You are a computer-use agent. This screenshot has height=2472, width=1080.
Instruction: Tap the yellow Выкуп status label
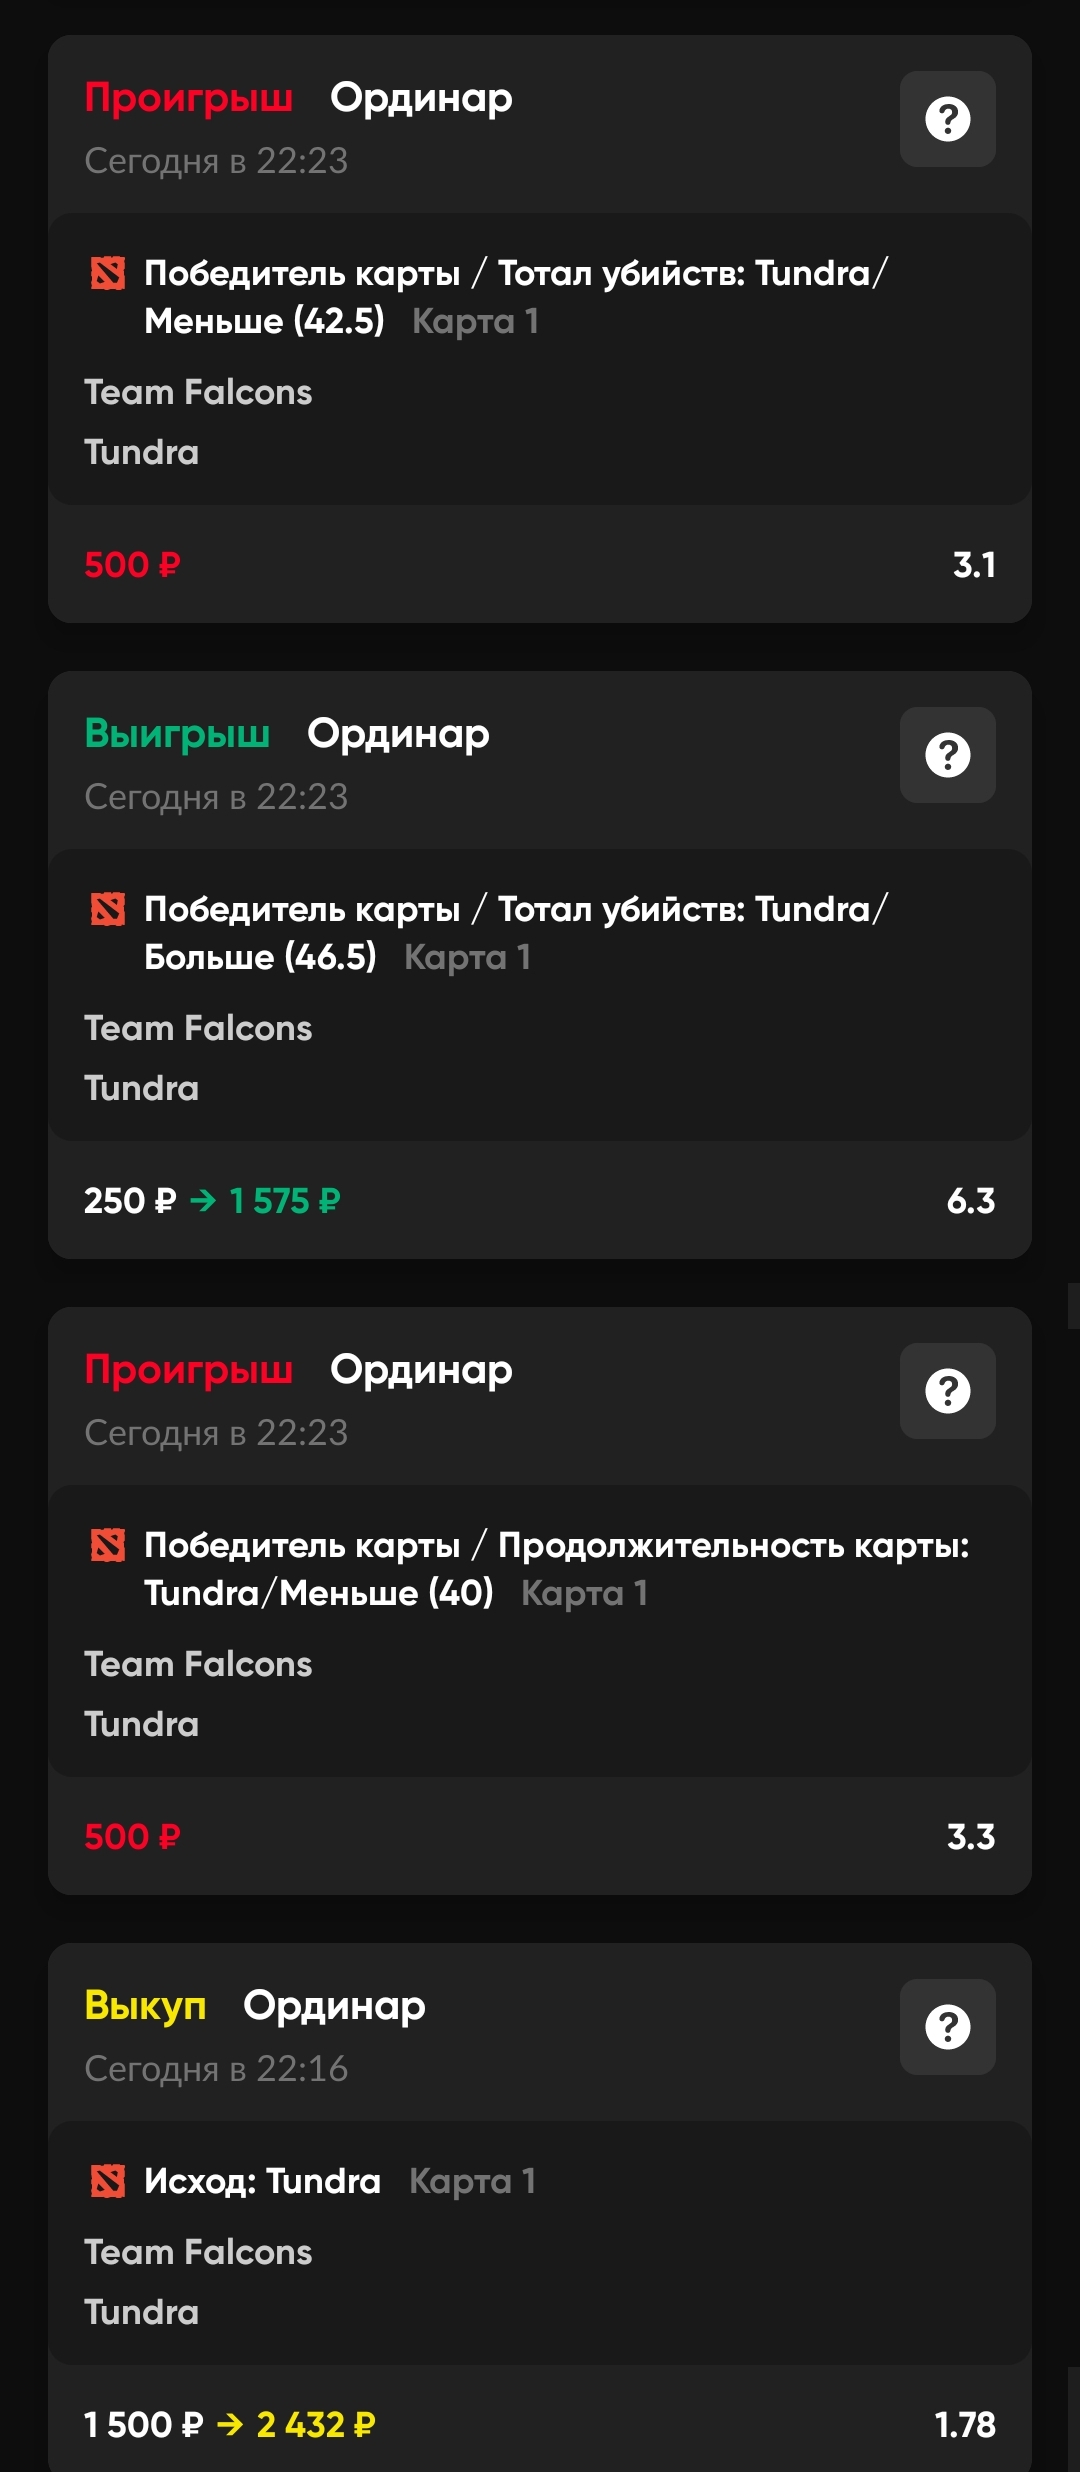145,2006
